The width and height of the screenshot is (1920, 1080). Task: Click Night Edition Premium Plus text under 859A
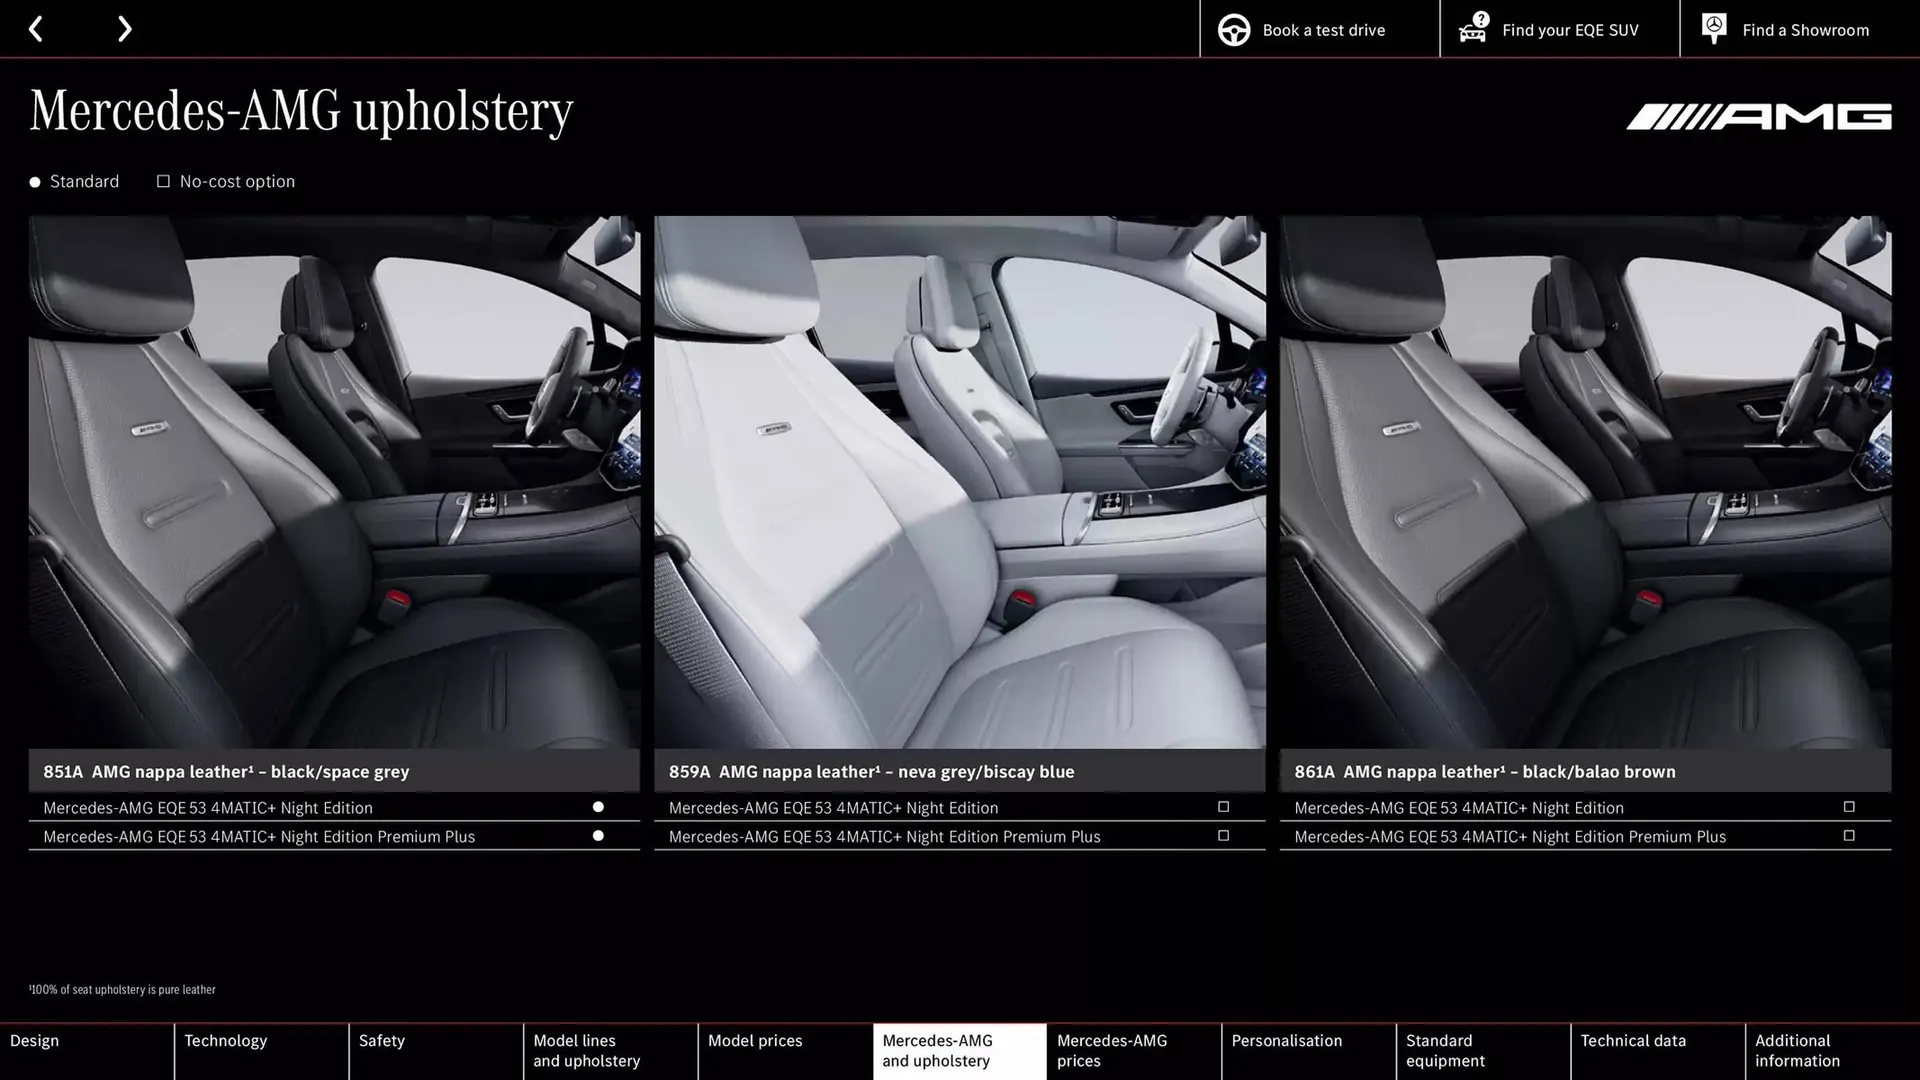point(884,837)
